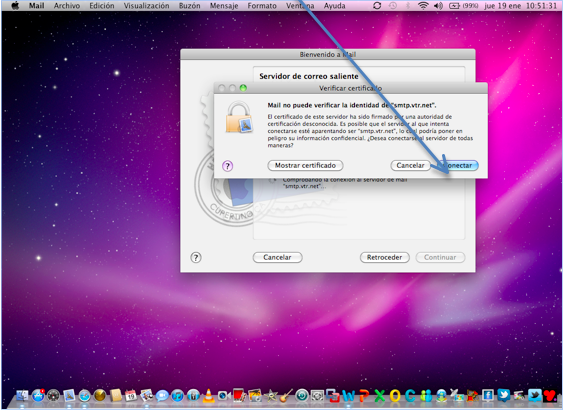The height and width of the screenshot is (410, 563).
Task: Open the Visualización menu
Action: (146, 6)
